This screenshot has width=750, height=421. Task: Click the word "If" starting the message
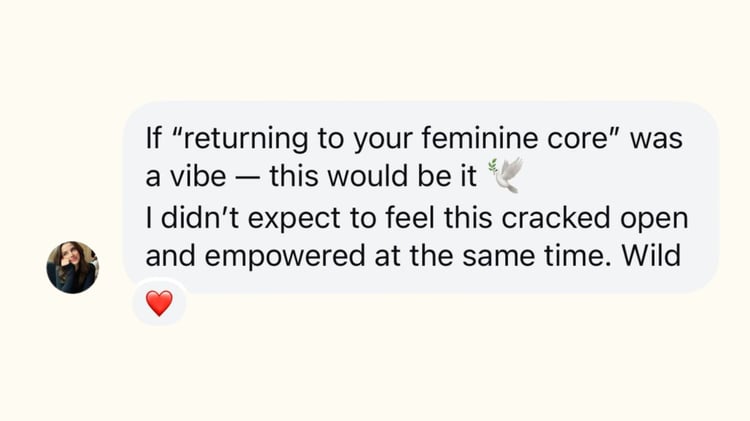pos(155,138)
